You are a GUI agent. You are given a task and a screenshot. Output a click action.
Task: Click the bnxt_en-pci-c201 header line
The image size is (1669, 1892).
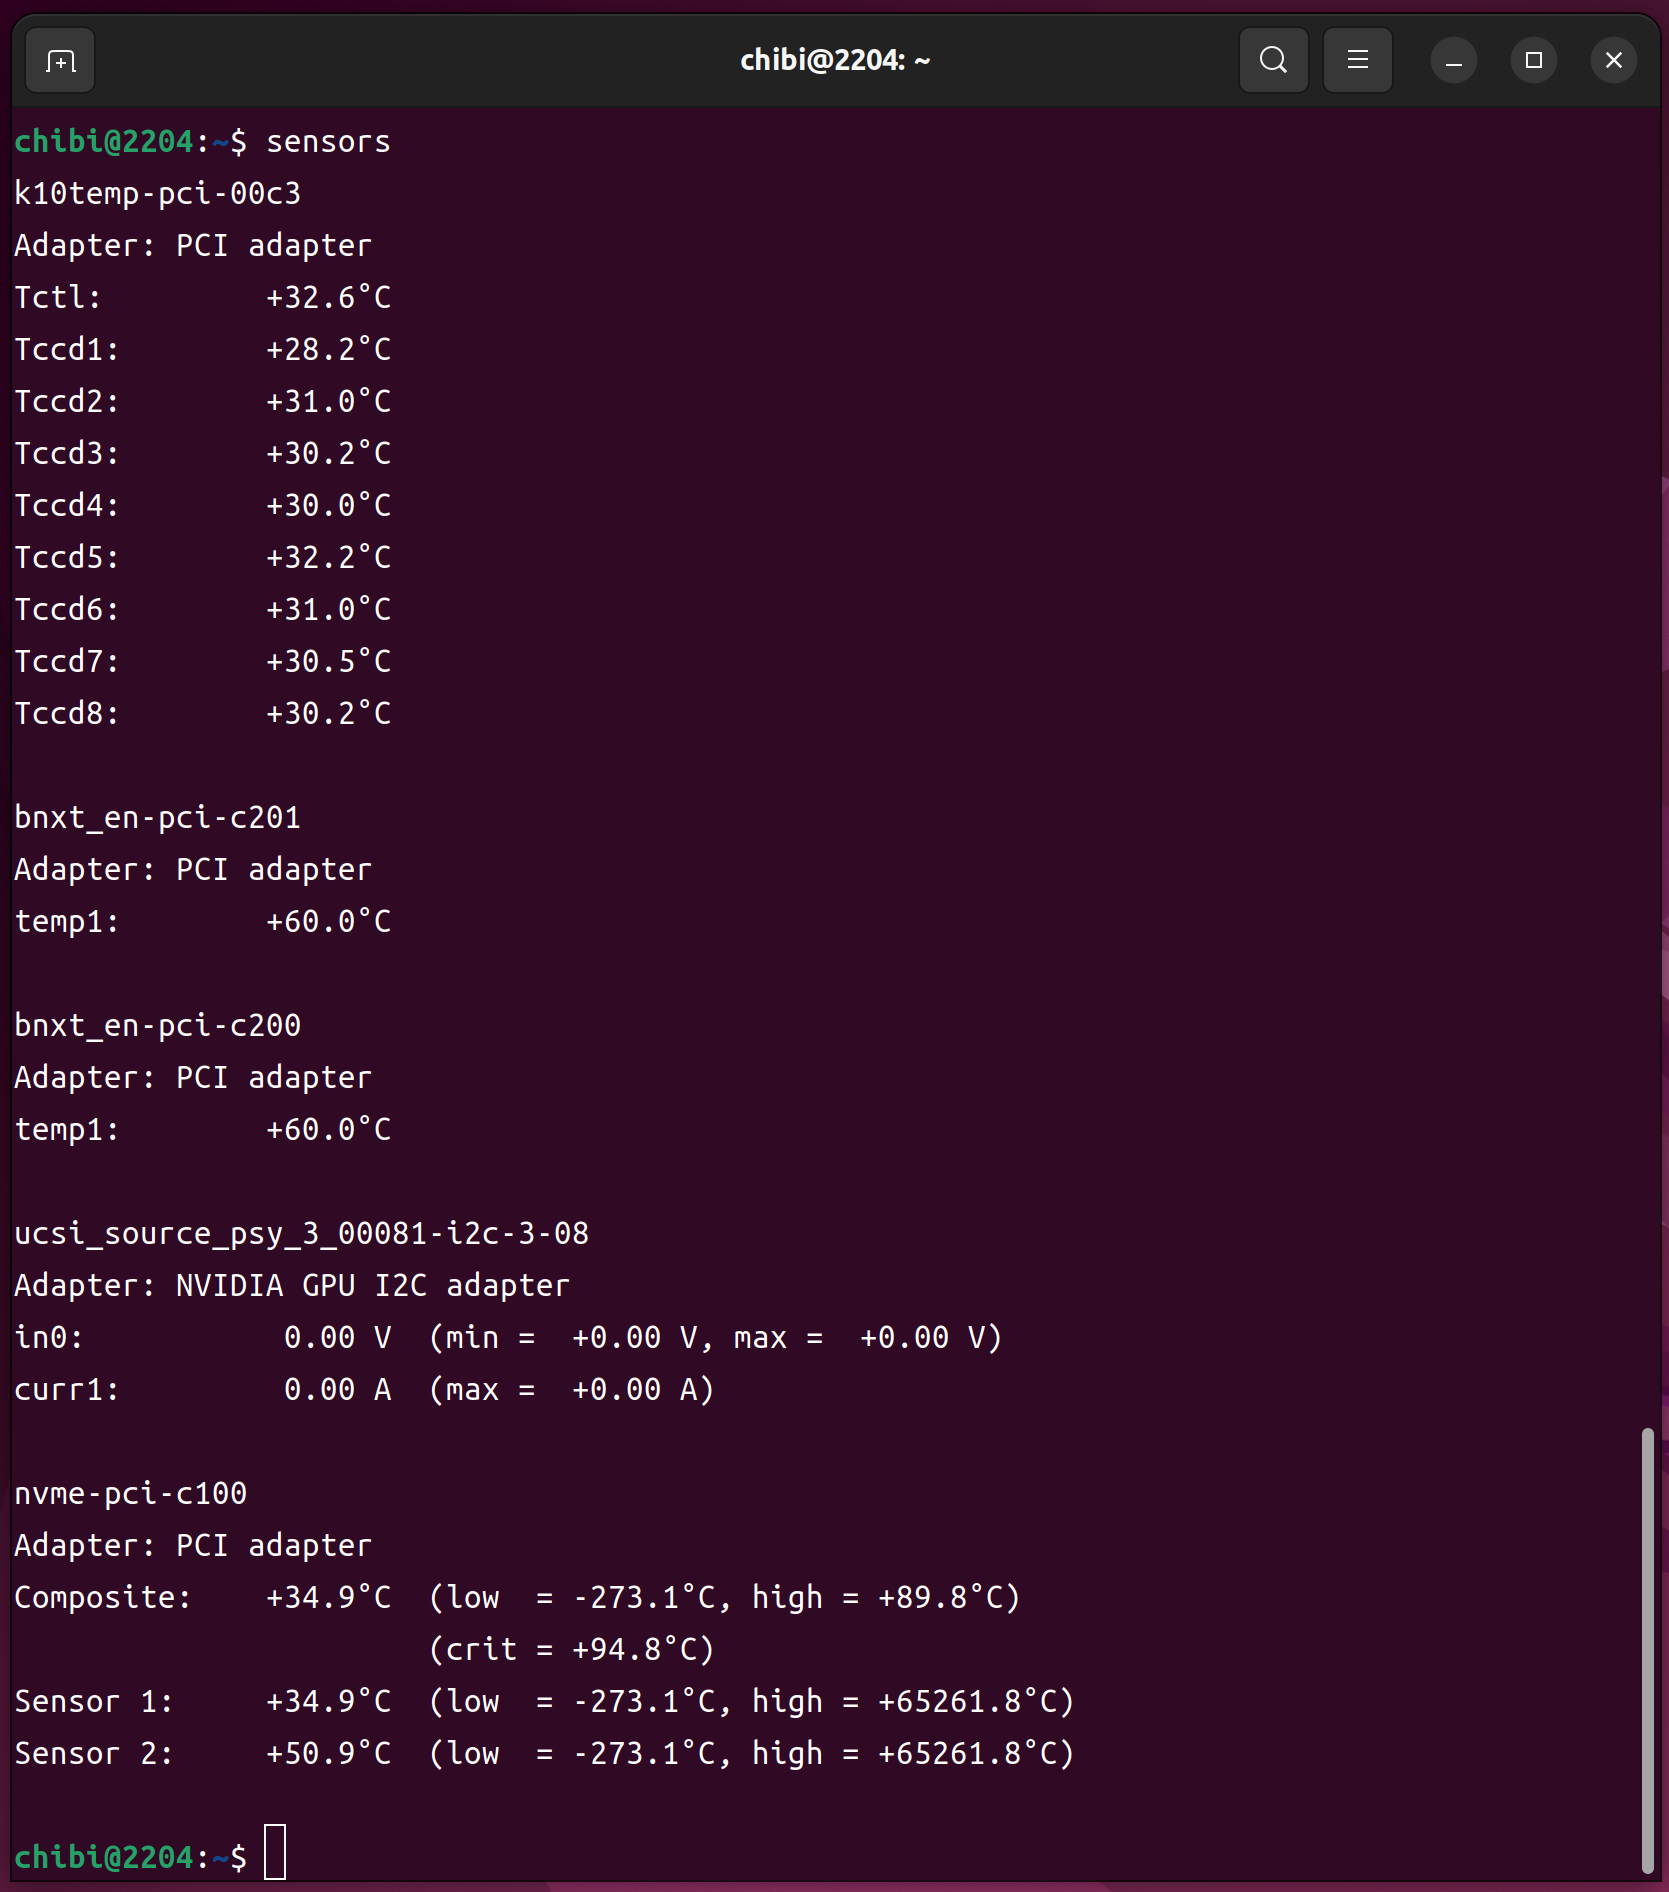[x=157, y=818]
